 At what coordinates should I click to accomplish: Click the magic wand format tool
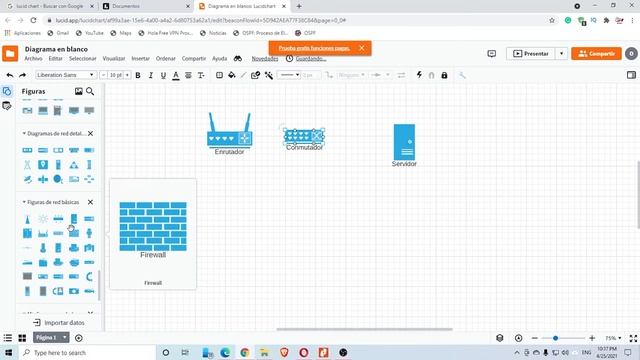pyautogui.click(x=269, y=75)
